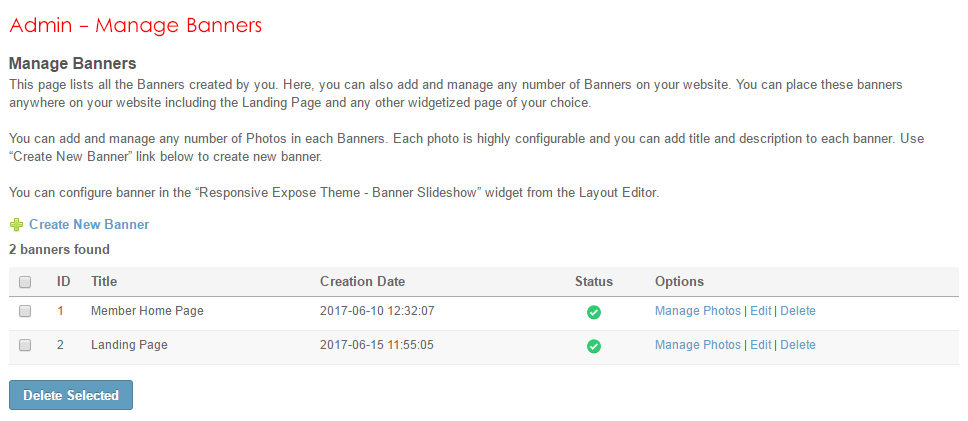Click the green plus Create New Banner icon
This screenshot has width=968, height=421.
tap(16, 225)
